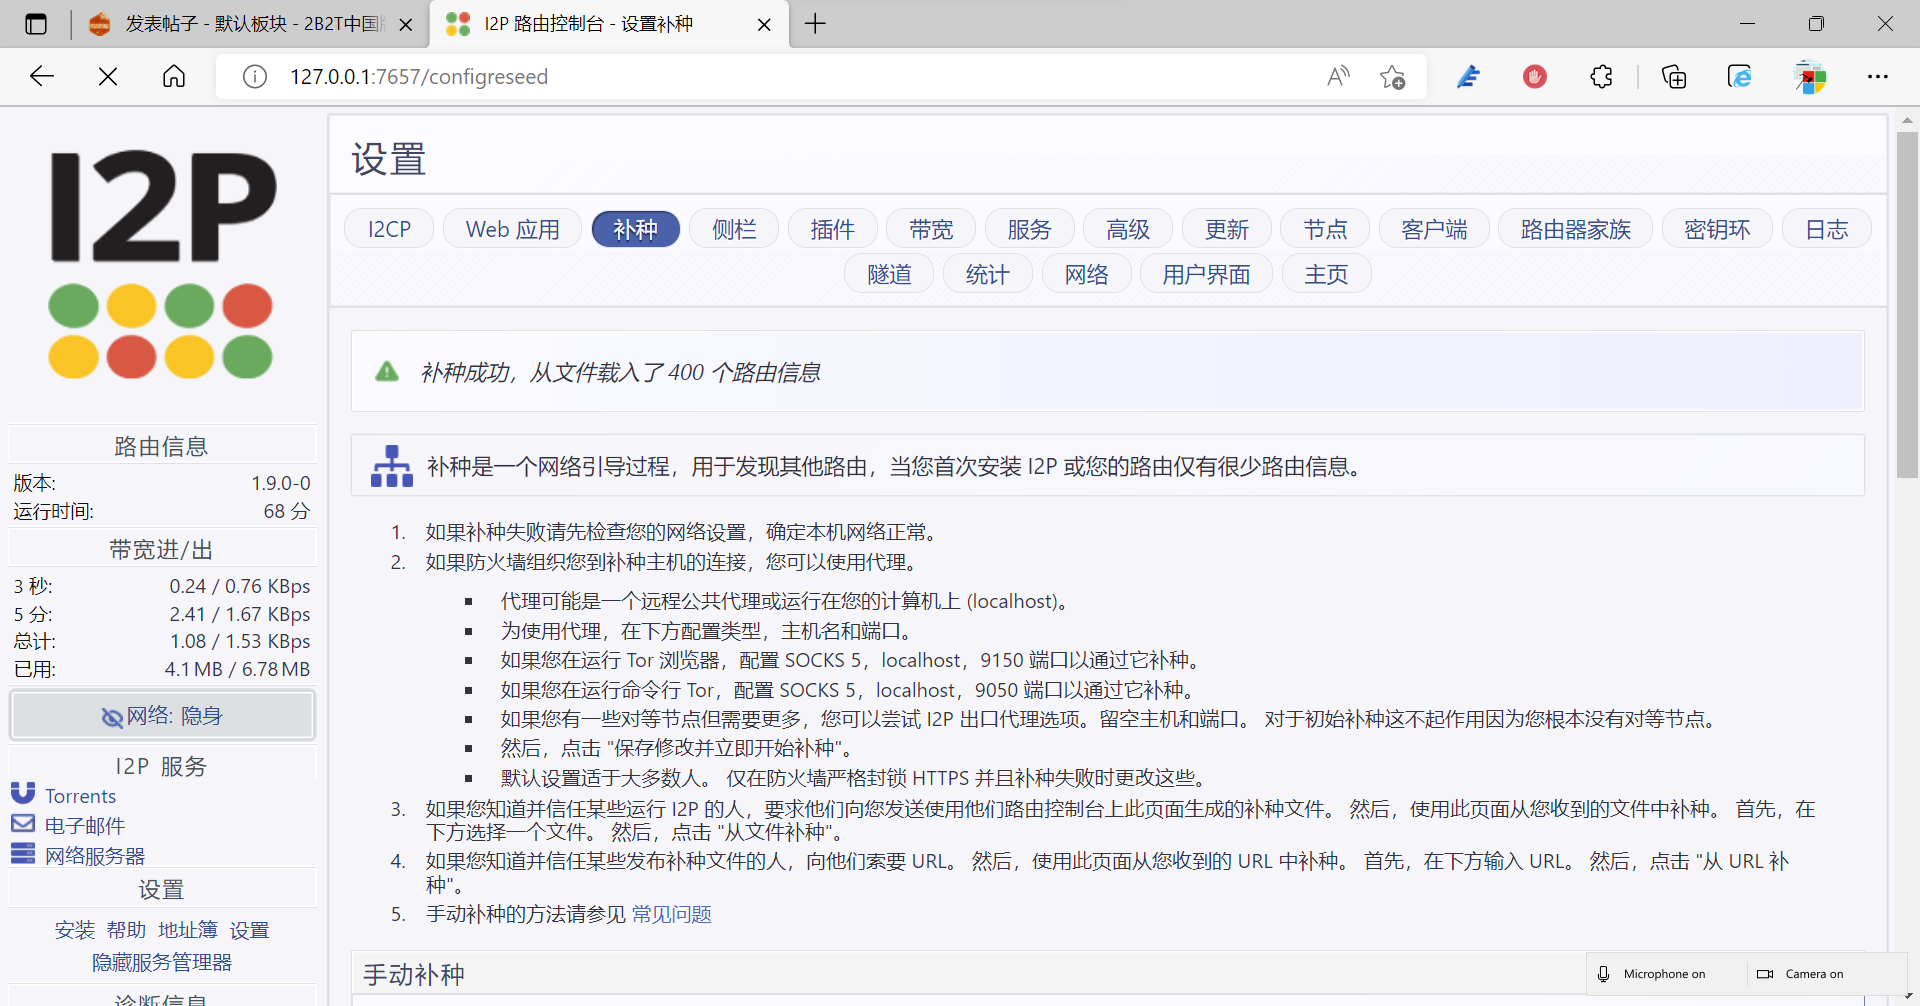
Task: Open the red hand blocker extension
Action: point(1535,76)
